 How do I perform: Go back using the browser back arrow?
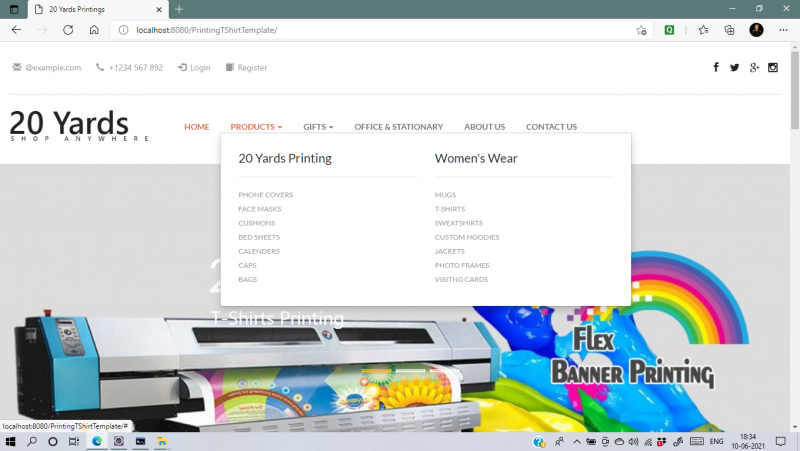click(x=16, y=30)
